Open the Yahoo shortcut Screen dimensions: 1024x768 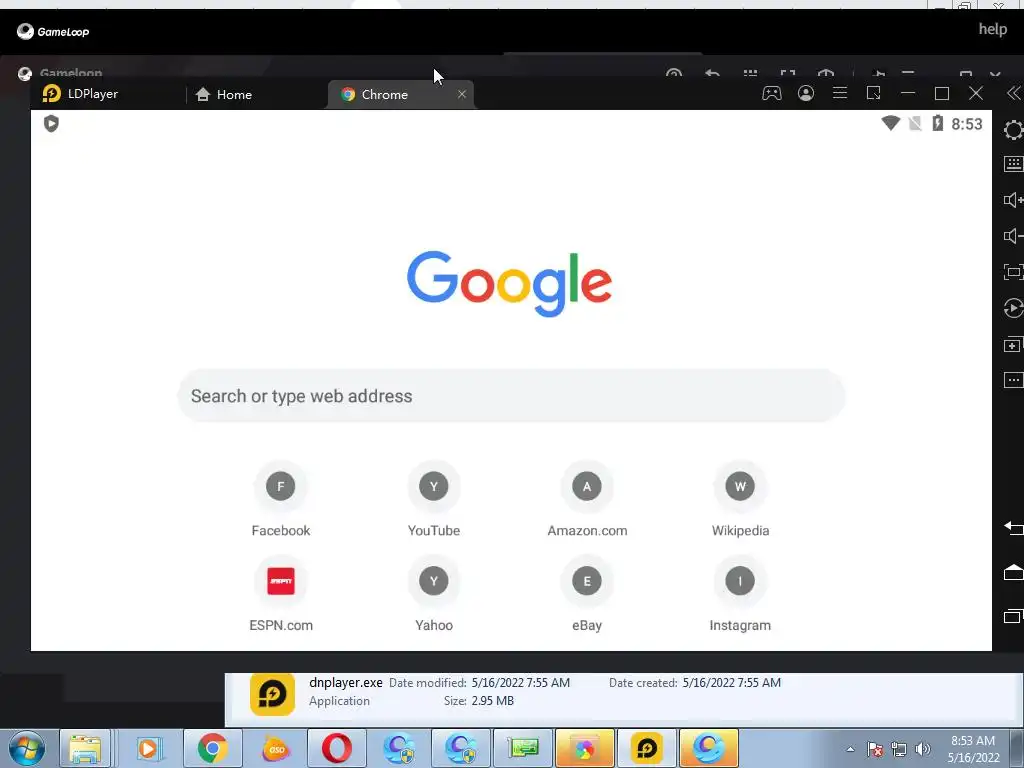434,594
